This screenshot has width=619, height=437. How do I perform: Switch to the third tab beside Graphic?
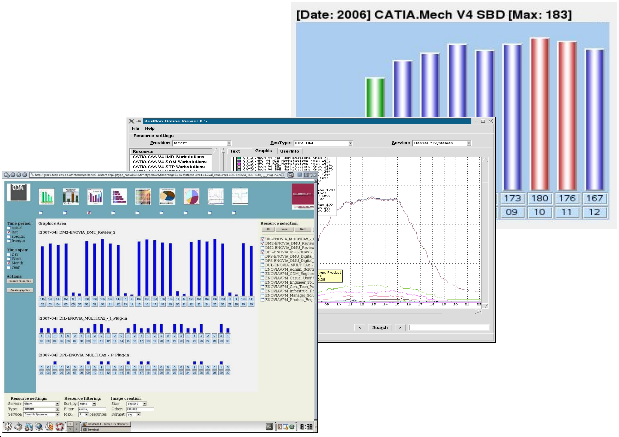pos(291,151)
